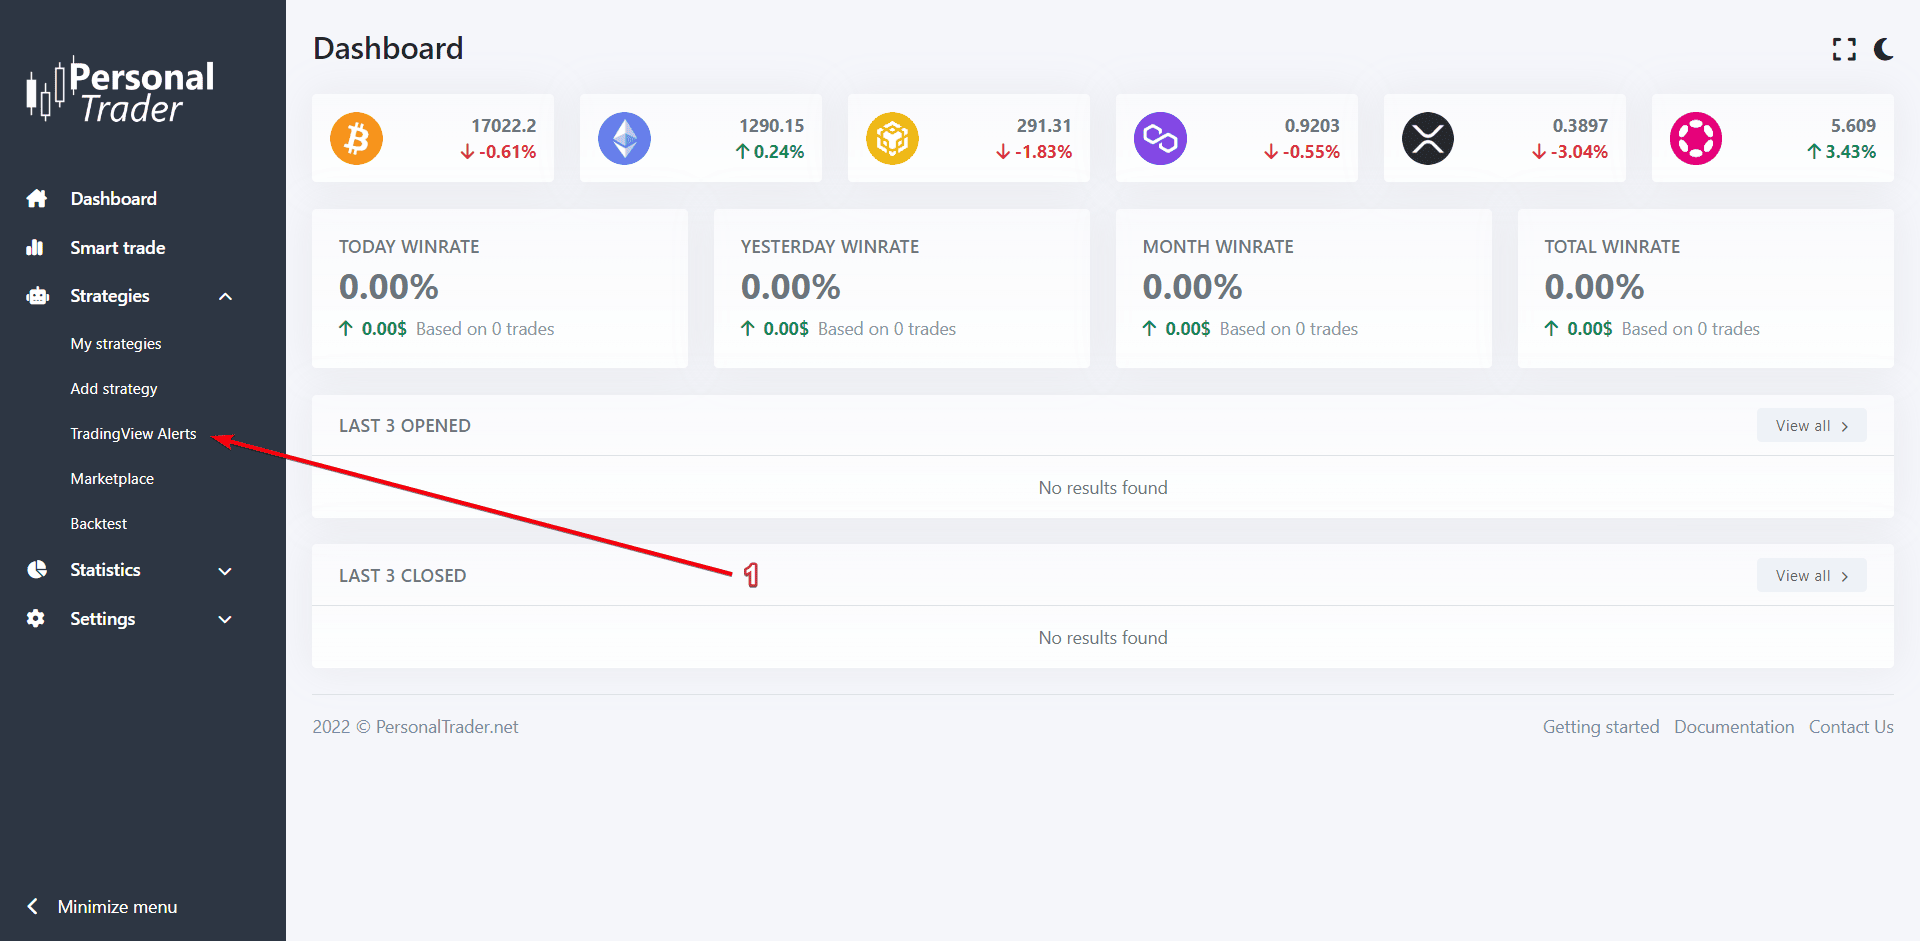
Task: Open TradingView Alerts in the sidebar
Action: click(133, 434)
